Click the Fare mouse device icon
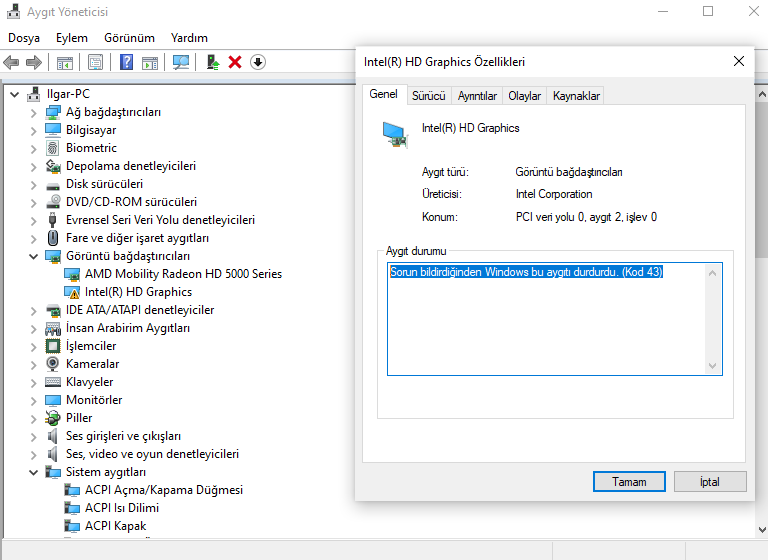This screenshot has width=768, height=560. click(52, 238)
